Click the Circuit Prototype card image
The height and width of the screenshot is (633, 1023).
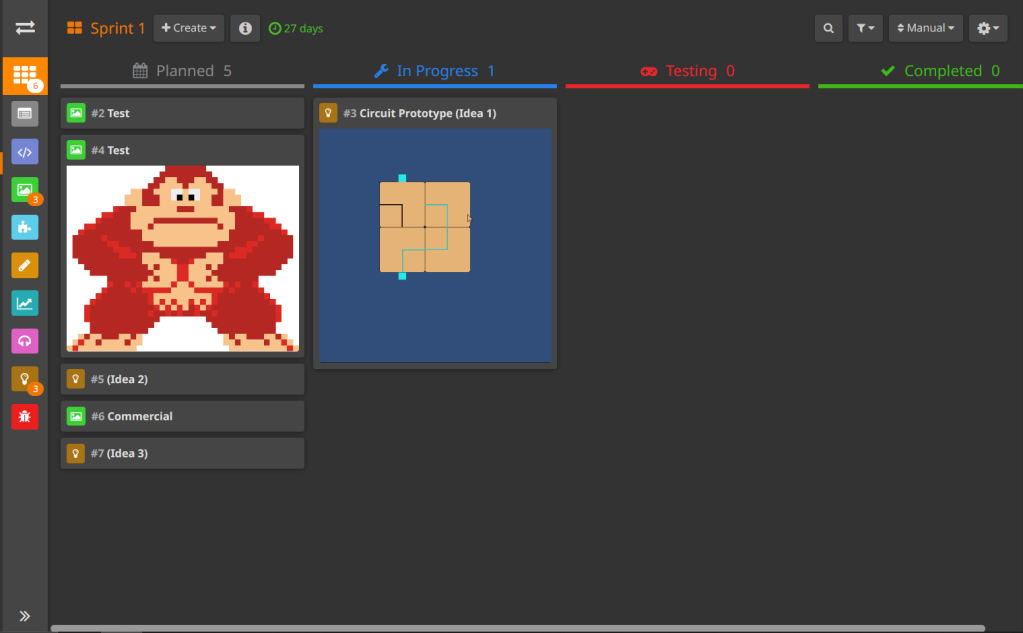point(435,245)
